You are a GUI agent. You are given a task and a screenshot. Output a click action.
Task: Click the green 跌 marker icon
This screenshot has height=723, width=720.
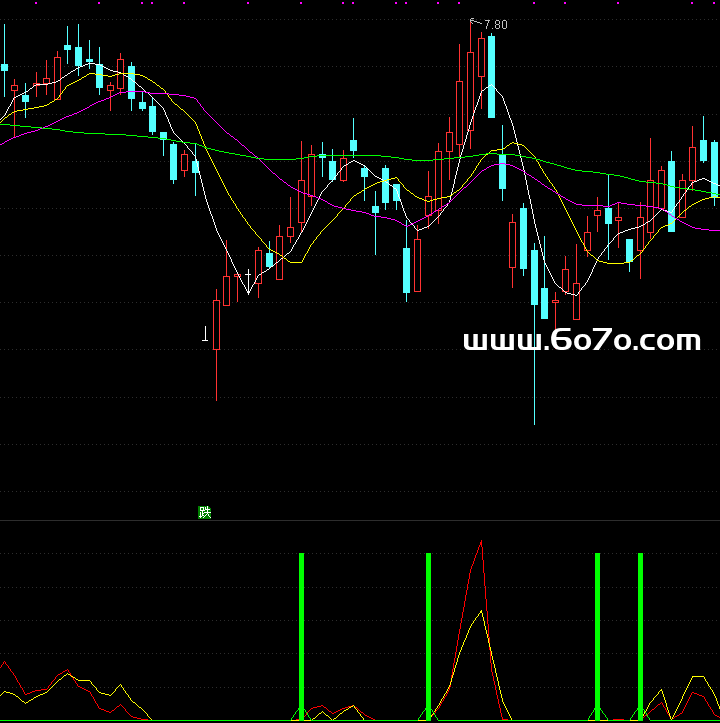(x=205, y=513)
